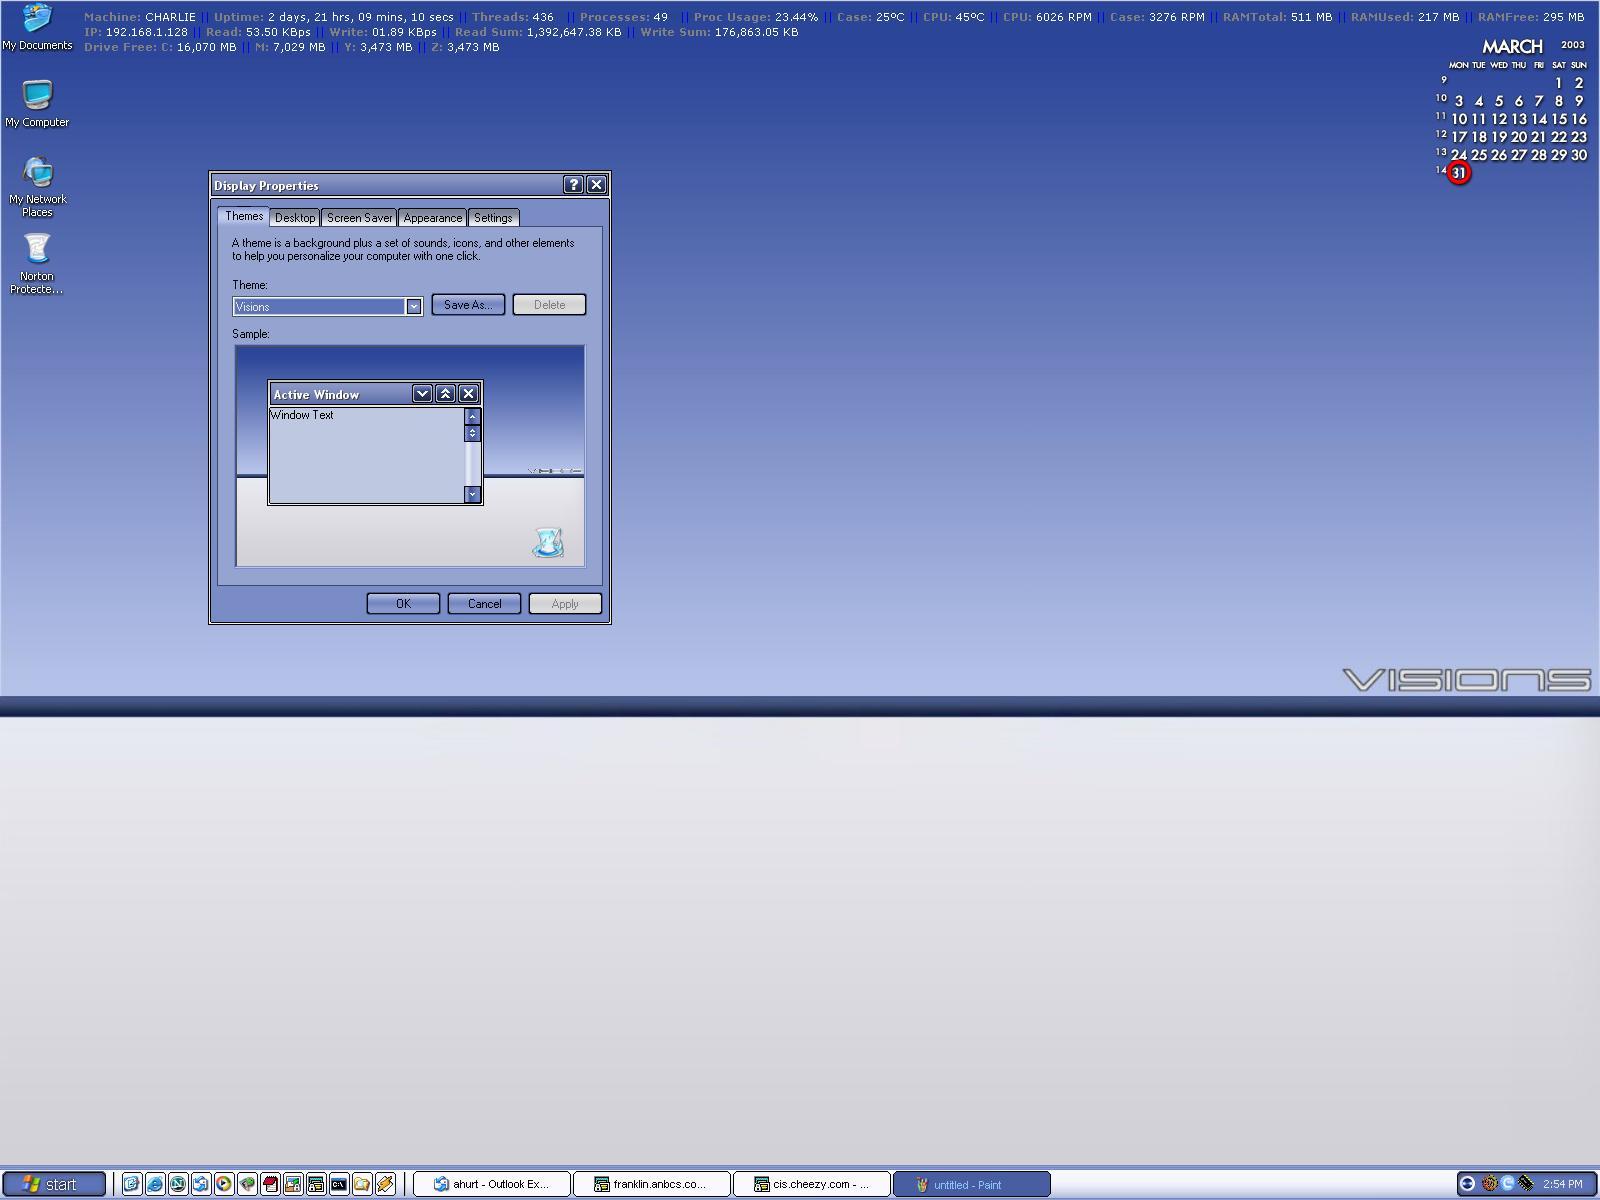Viewport: 1600px width, 1200px height.
Task: Switch to ahurt - Outlook Express taskbar window
Action: [492, 1184]
